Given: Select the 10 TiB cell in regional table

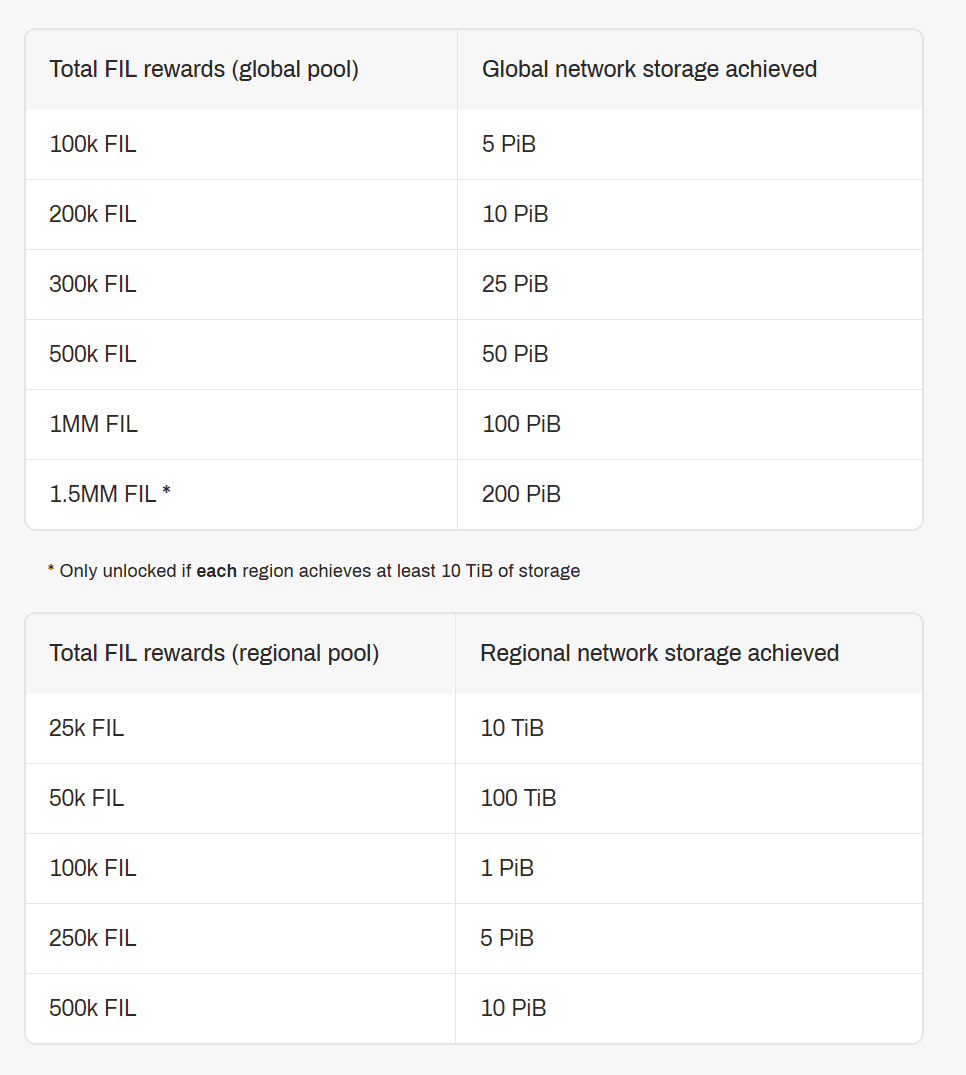Looking at the screenshot, I should click(x=512, y=728).
